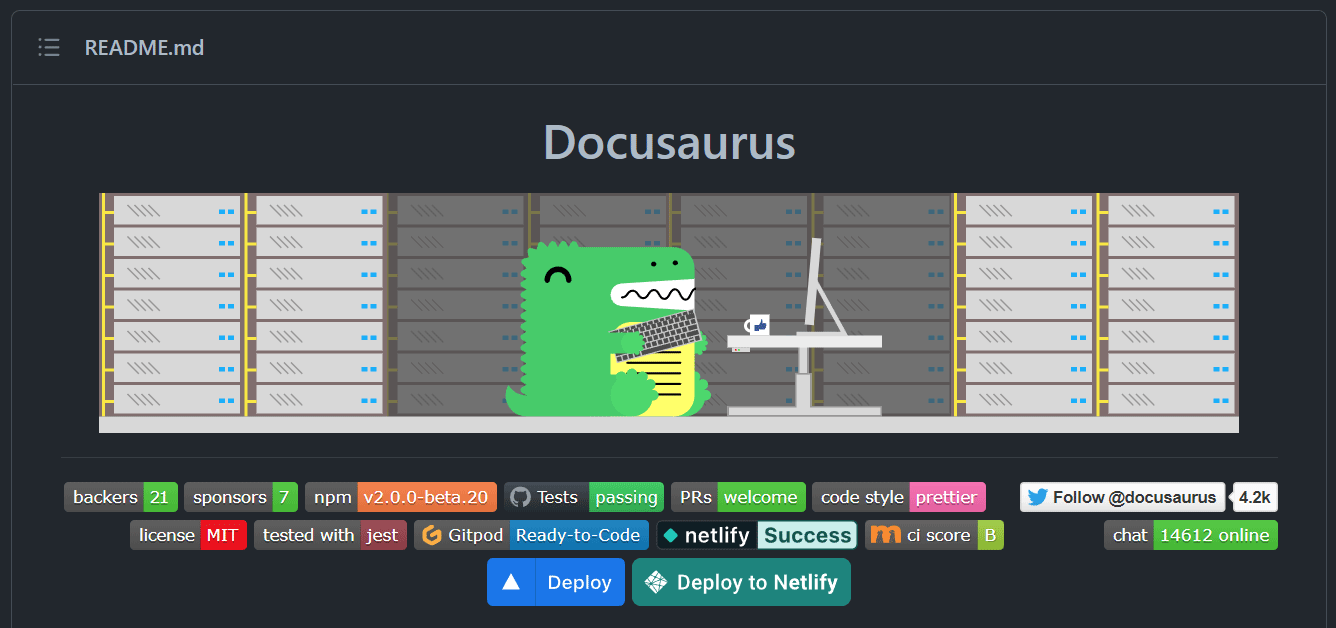This screenshot has height=628, width=1336.
Task: Click the blue Deploy button
Action: (x=556, y=582)
